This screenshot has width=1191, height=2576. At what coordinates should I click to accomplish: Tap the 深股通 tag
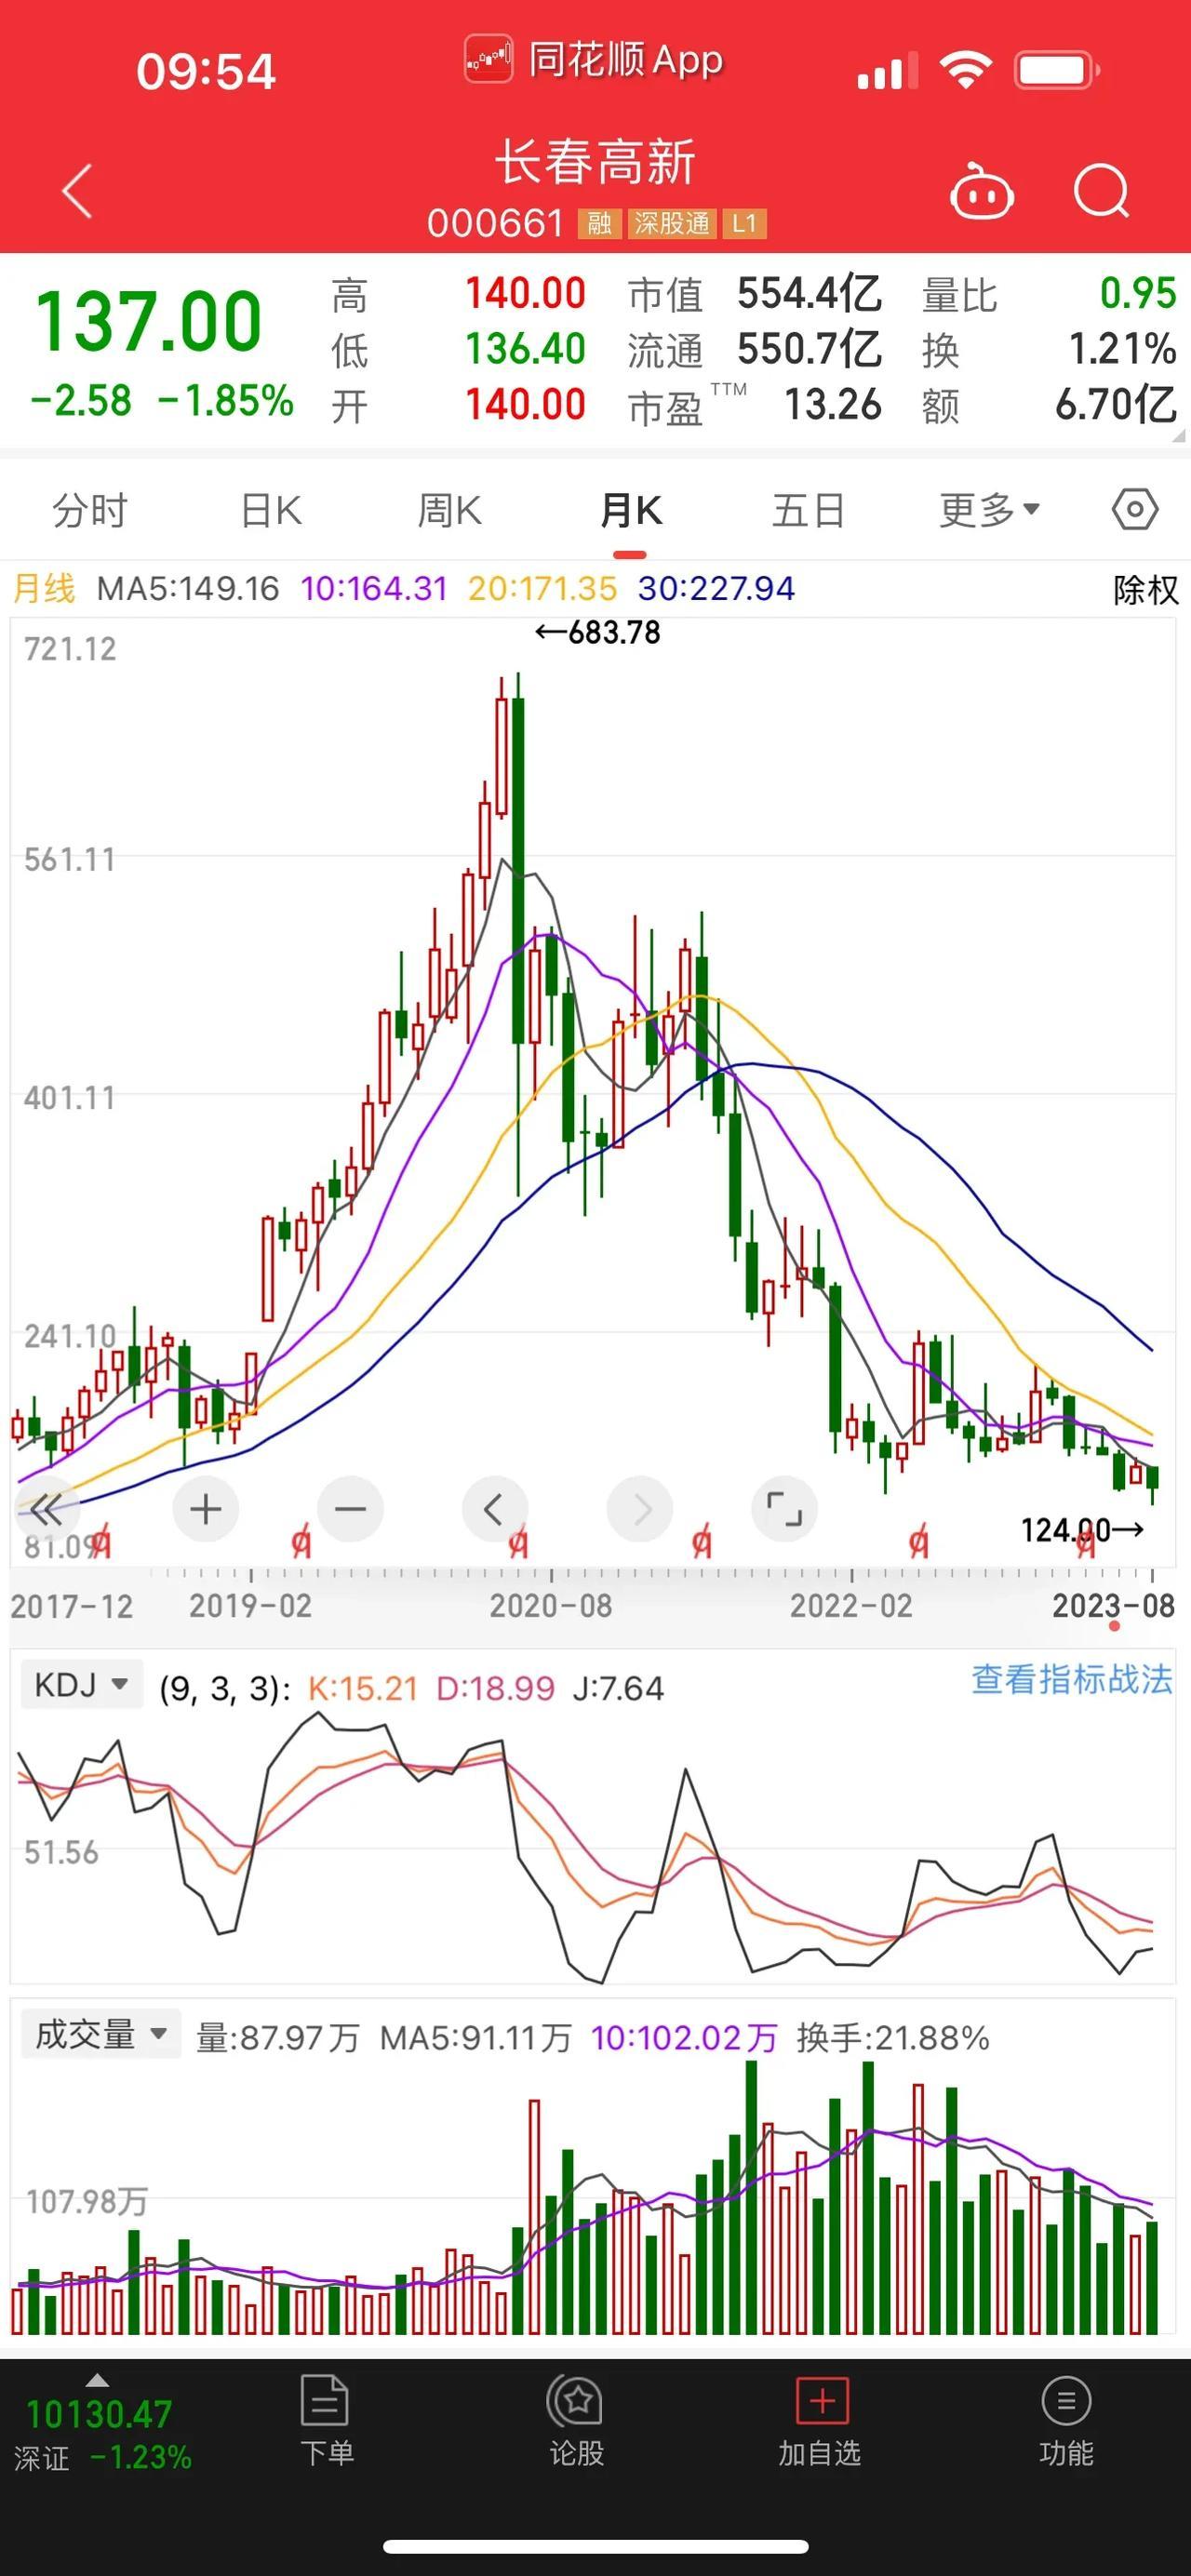coord(671,223)
